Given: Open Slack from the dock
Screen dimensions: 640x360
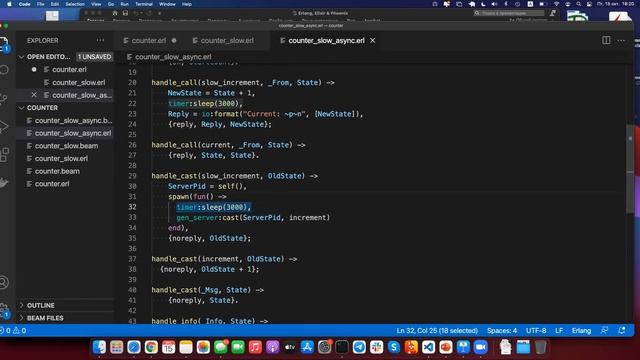Looking at the screenshot, I should pos(376,347).
